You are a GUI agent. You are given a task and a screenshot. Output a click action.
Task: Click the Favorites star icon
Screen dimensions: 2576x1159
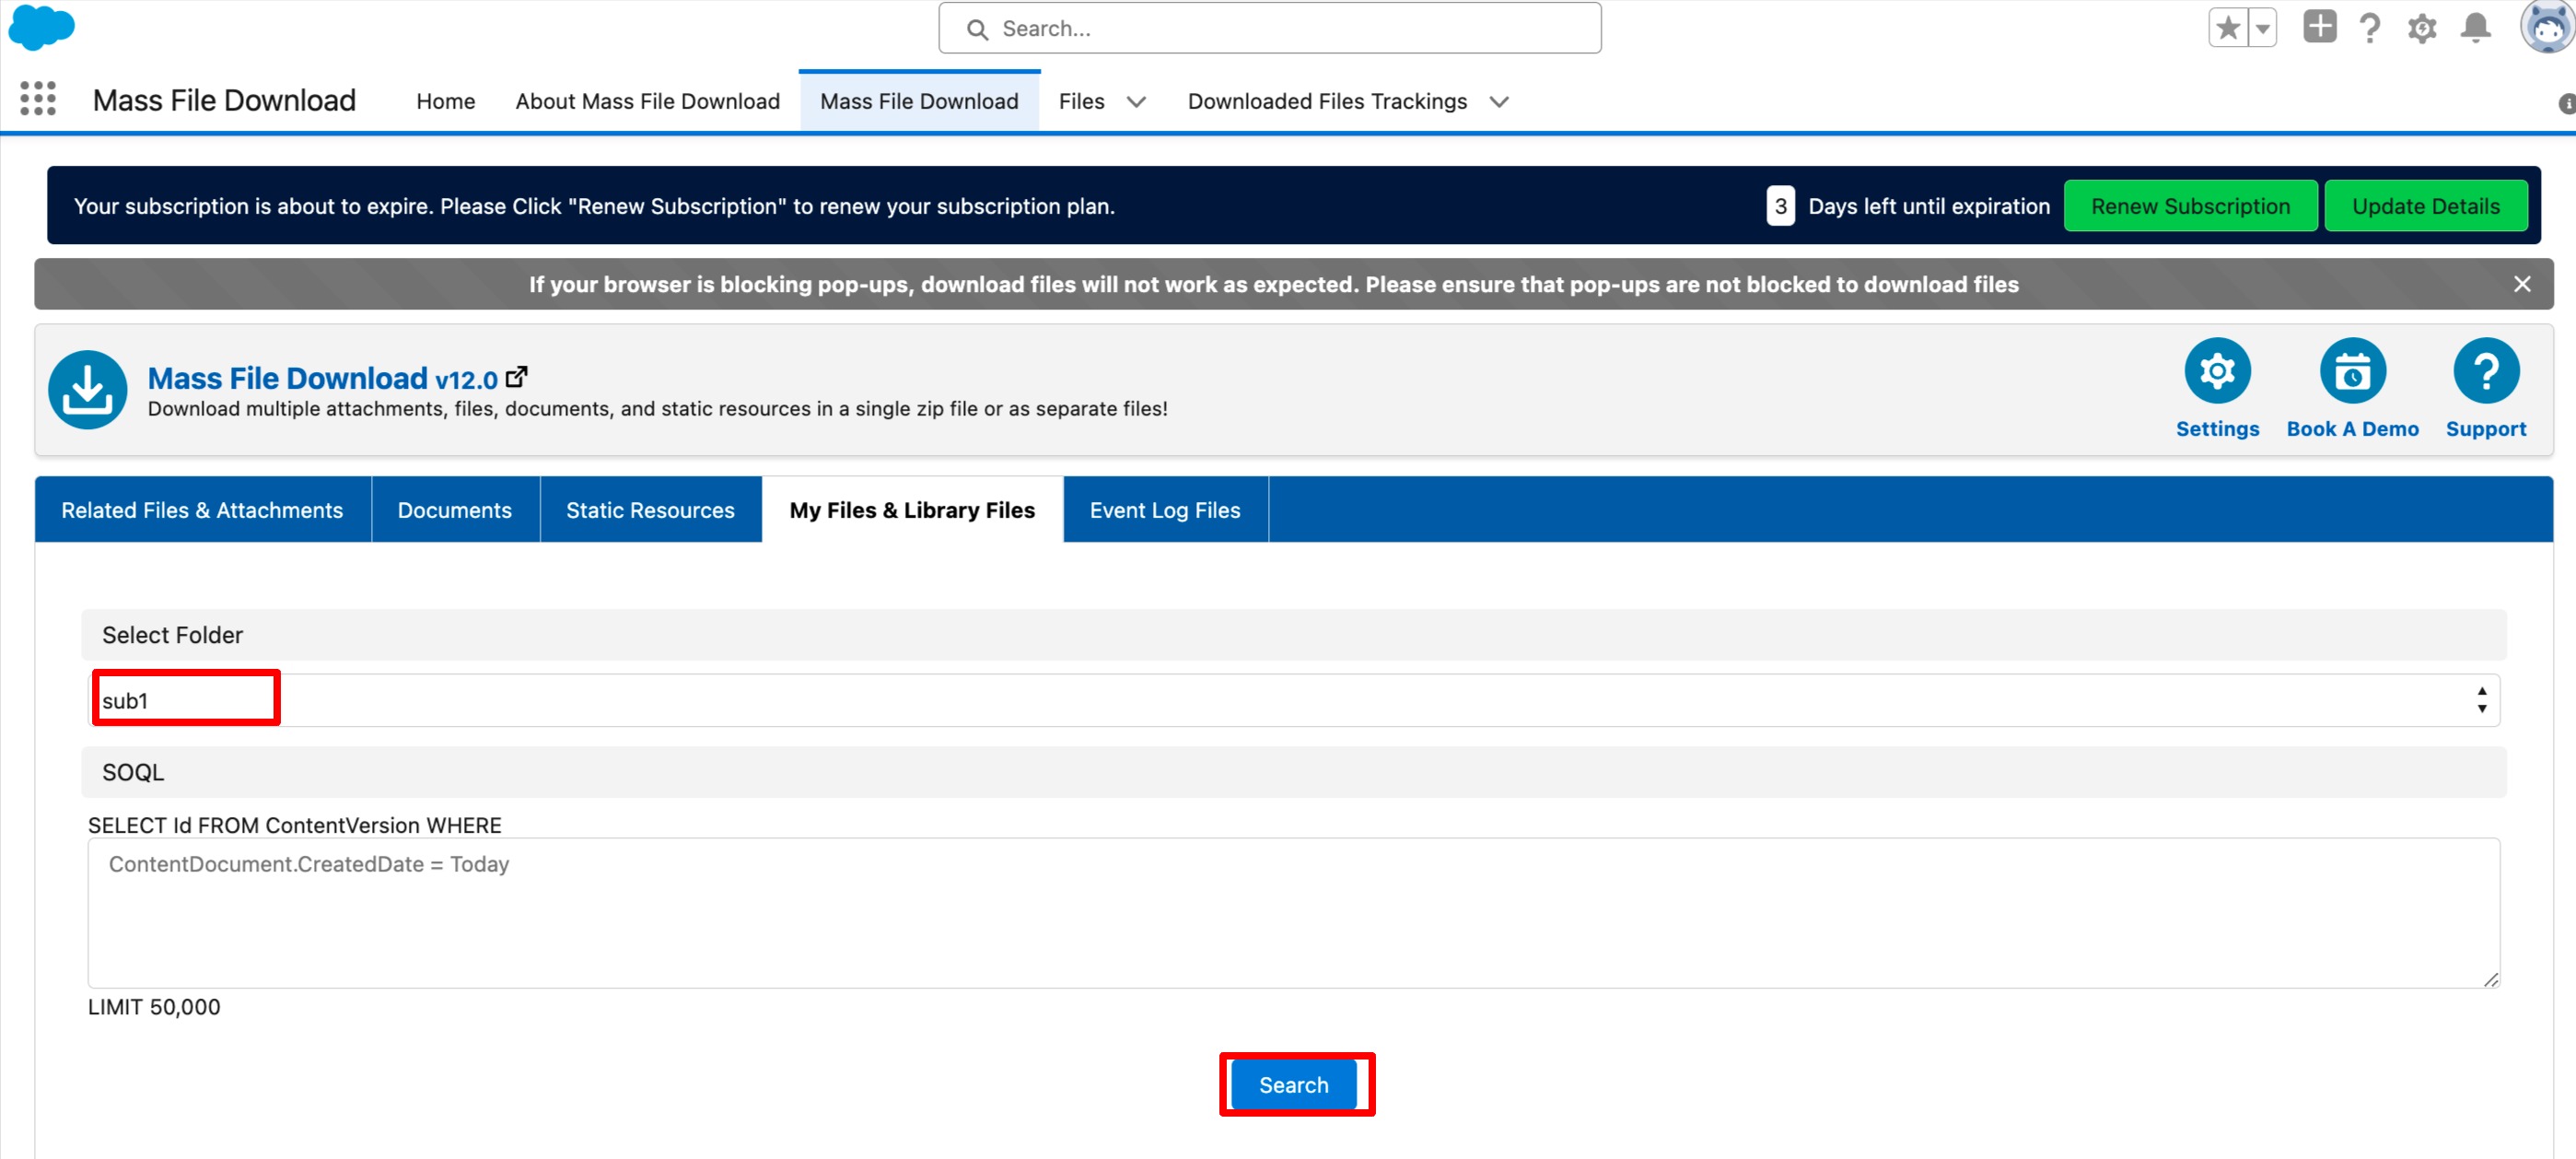(2228, 28)
